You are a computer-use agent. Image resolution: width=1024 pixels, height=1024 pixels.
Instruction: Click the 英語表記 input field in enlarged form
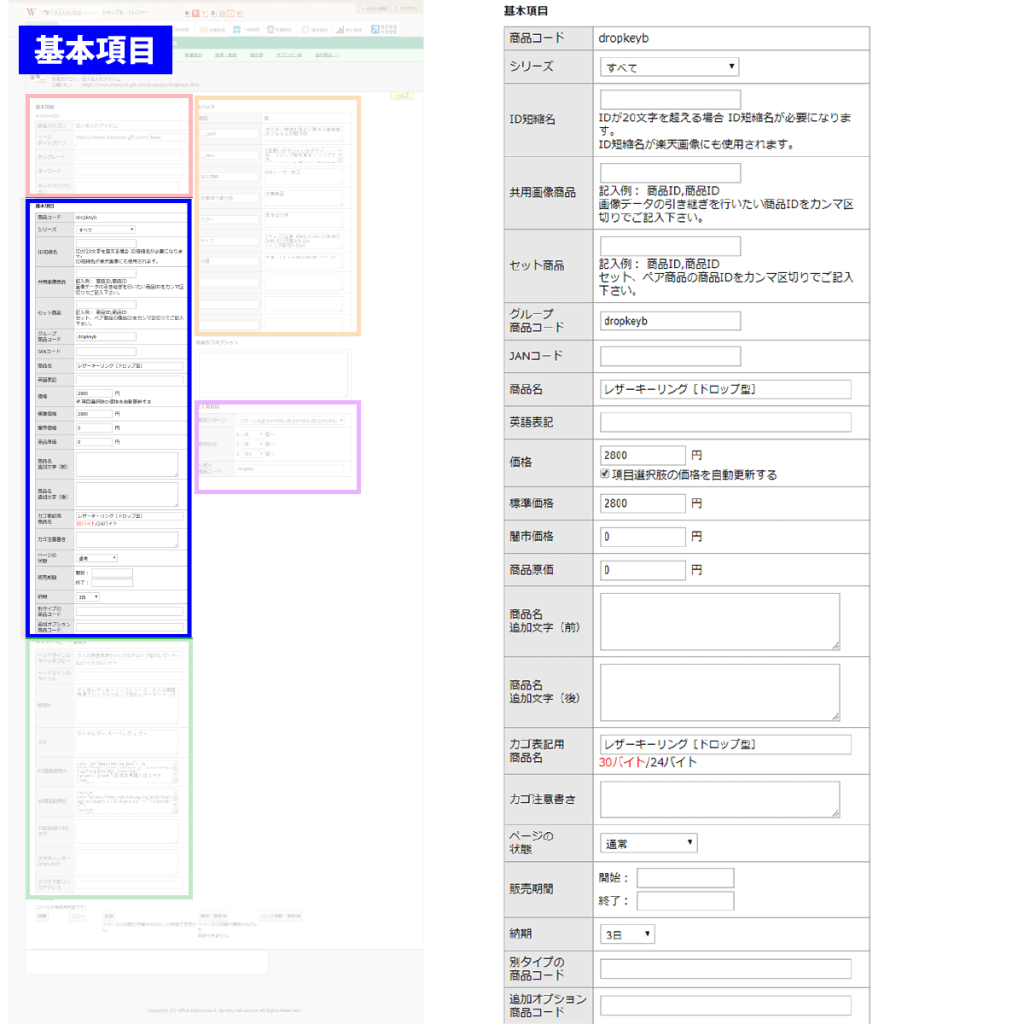click(725, 422)
